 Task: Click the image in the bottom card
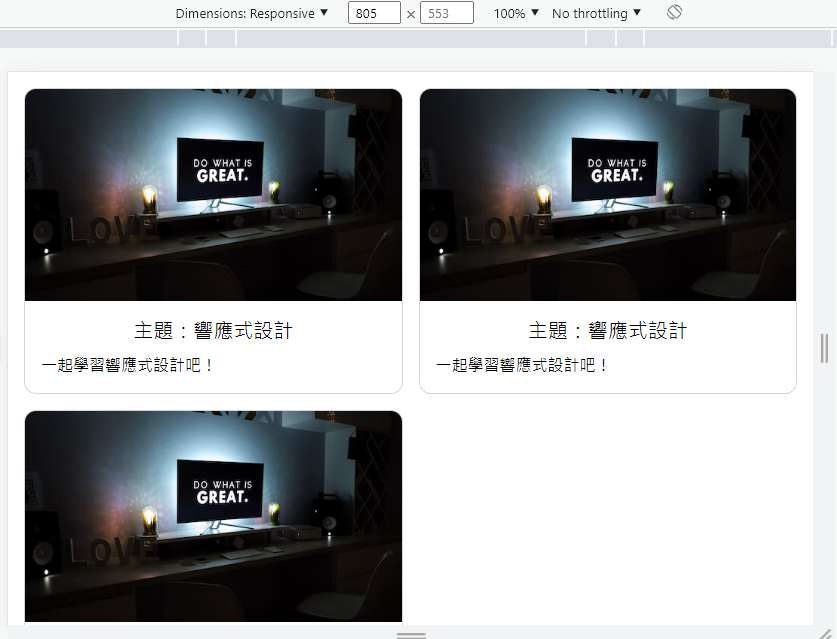(214, 516)
